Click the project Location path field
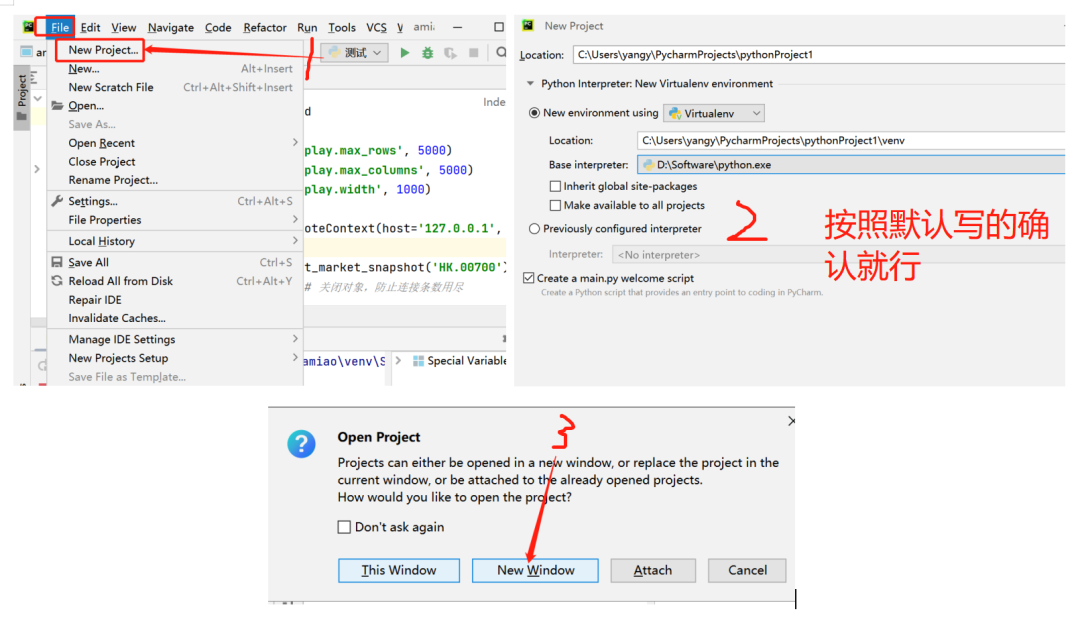1080x638 pixels. point(819,54)
